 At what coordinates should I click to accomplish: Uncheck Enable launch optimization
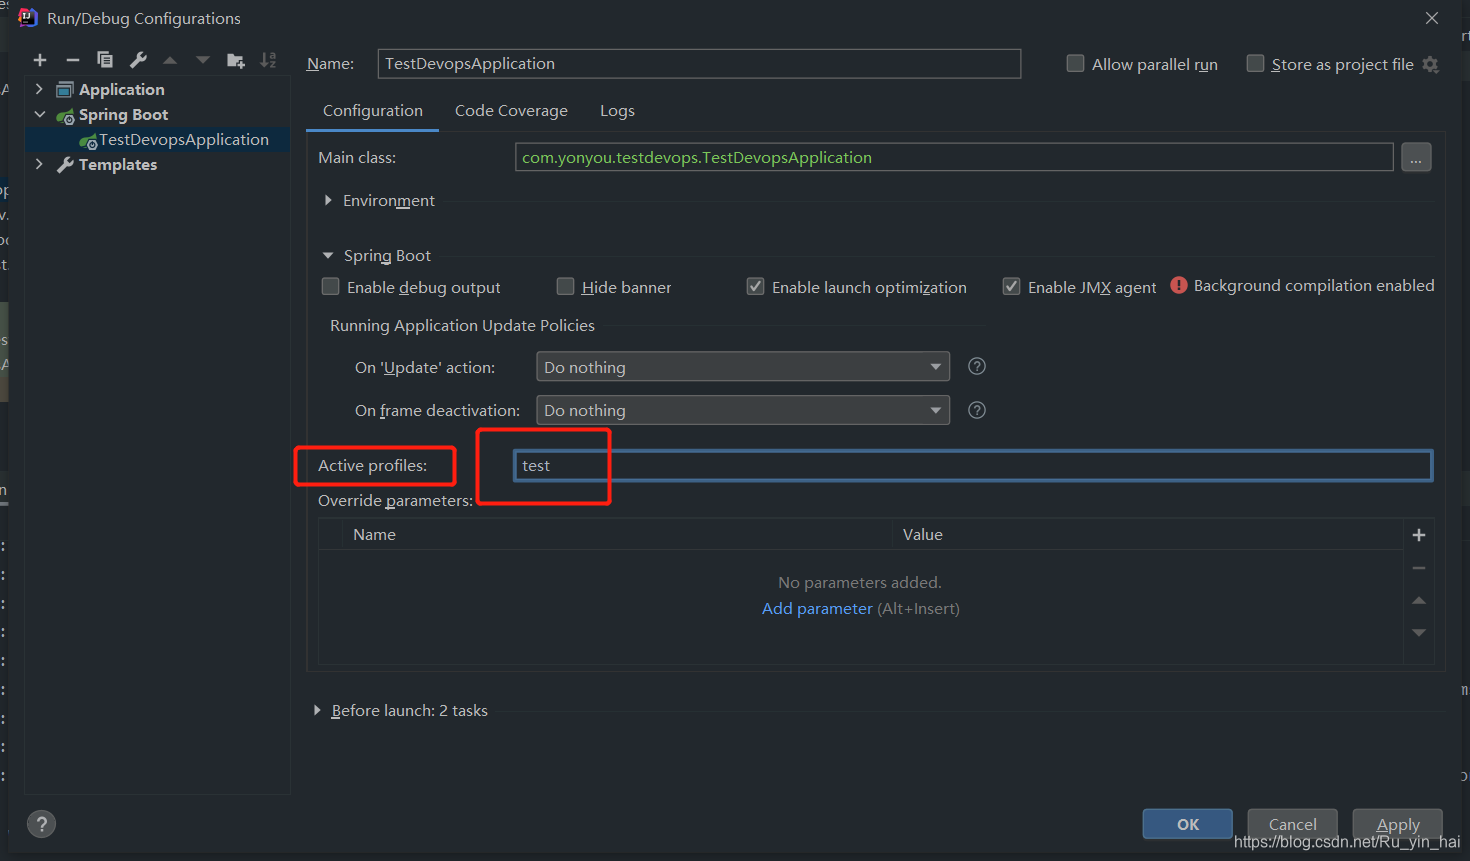tap(755, 287)
